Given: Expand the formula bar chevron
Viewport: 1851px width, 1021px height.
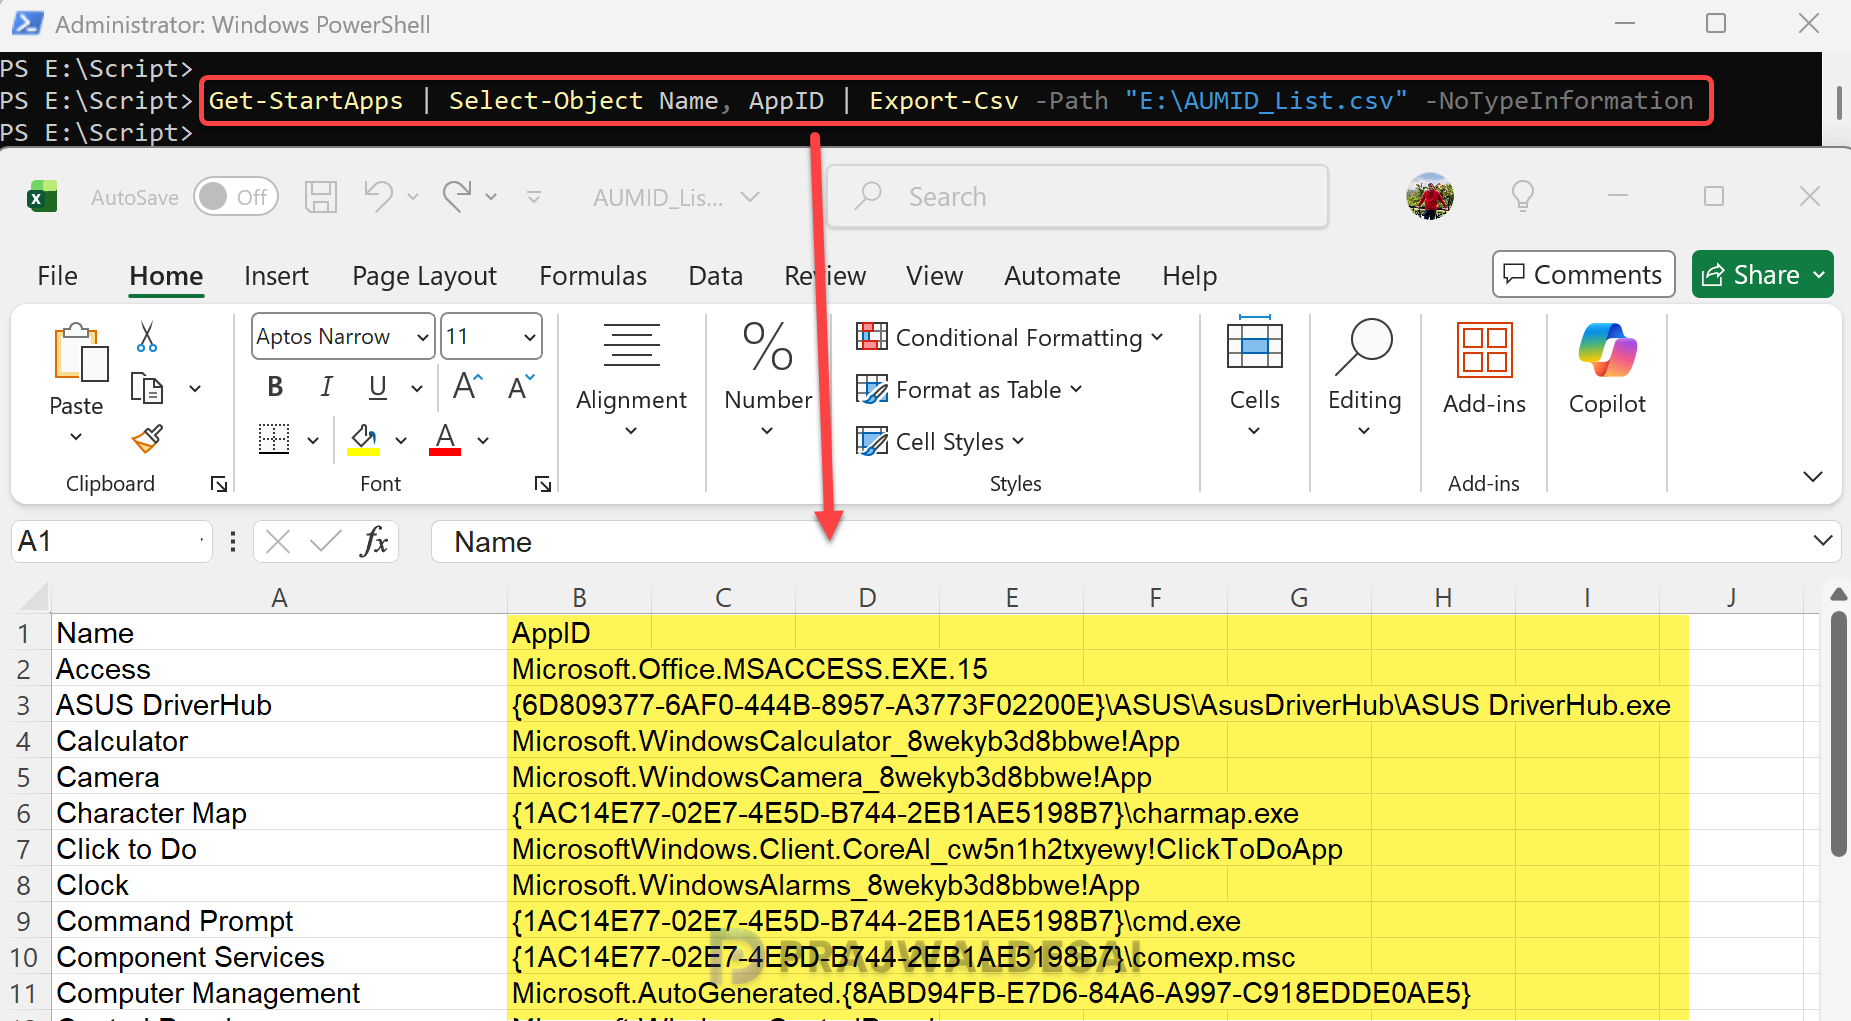Looking at the screenshot, I should (1822, 541).
